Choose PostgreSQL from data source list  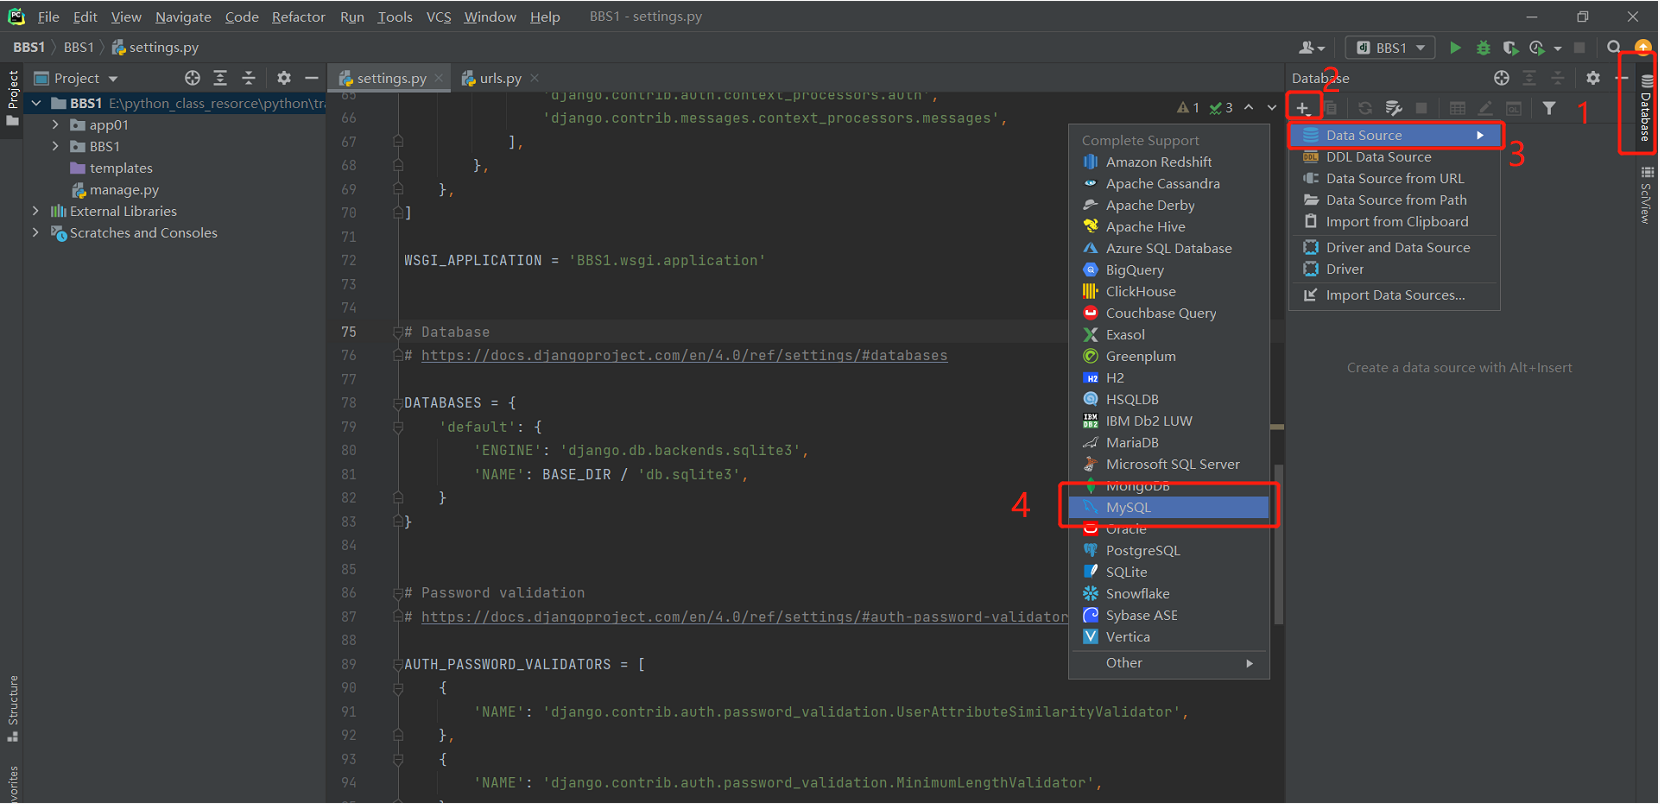click(1169, 551)
